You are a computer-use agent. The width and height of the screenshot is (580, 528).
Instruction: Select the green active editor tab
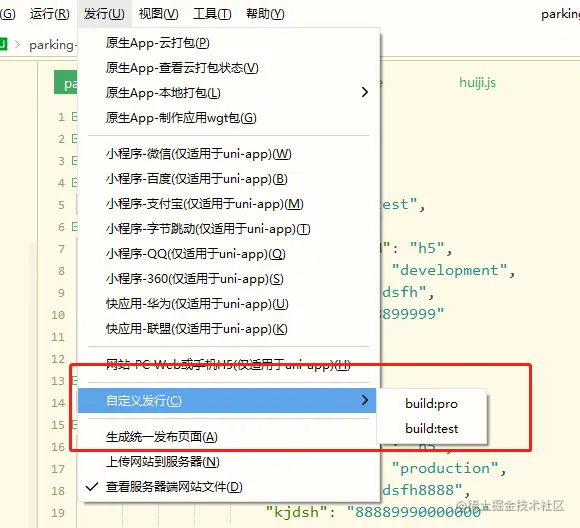click(66, 82)
